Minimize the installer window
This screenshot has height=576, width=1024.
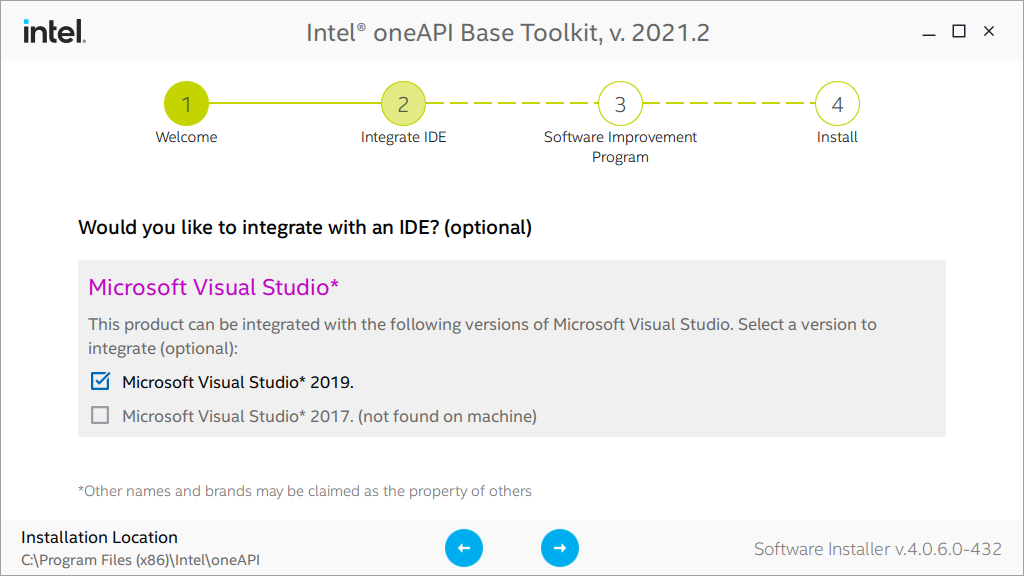(929, 32)
